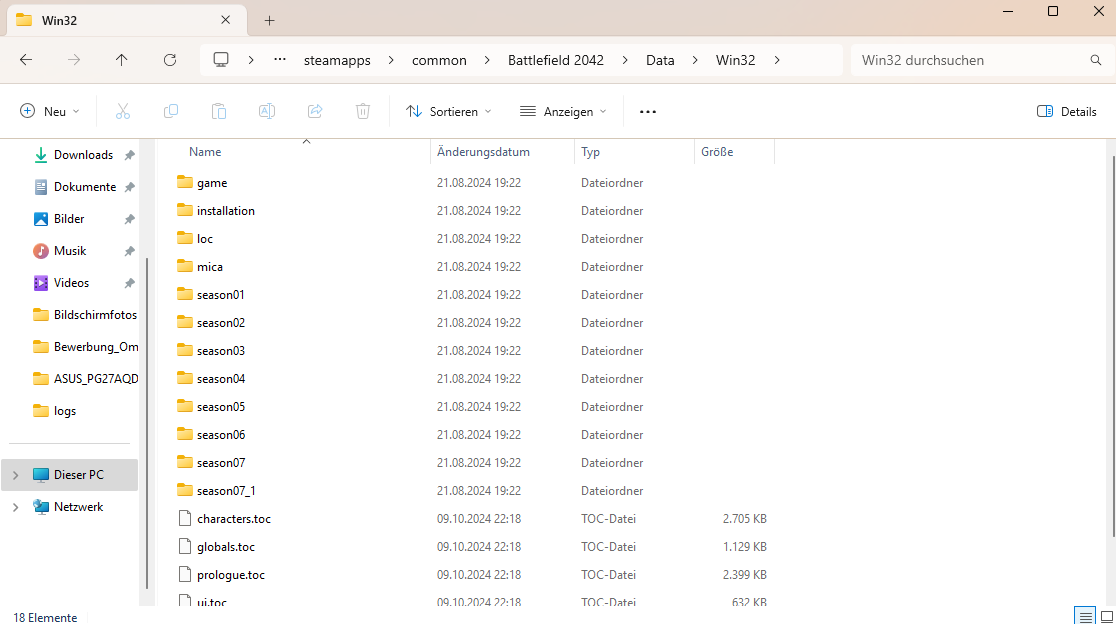Open the Neu dropdown menu
1116x624 pixels.
coord(50,112)
